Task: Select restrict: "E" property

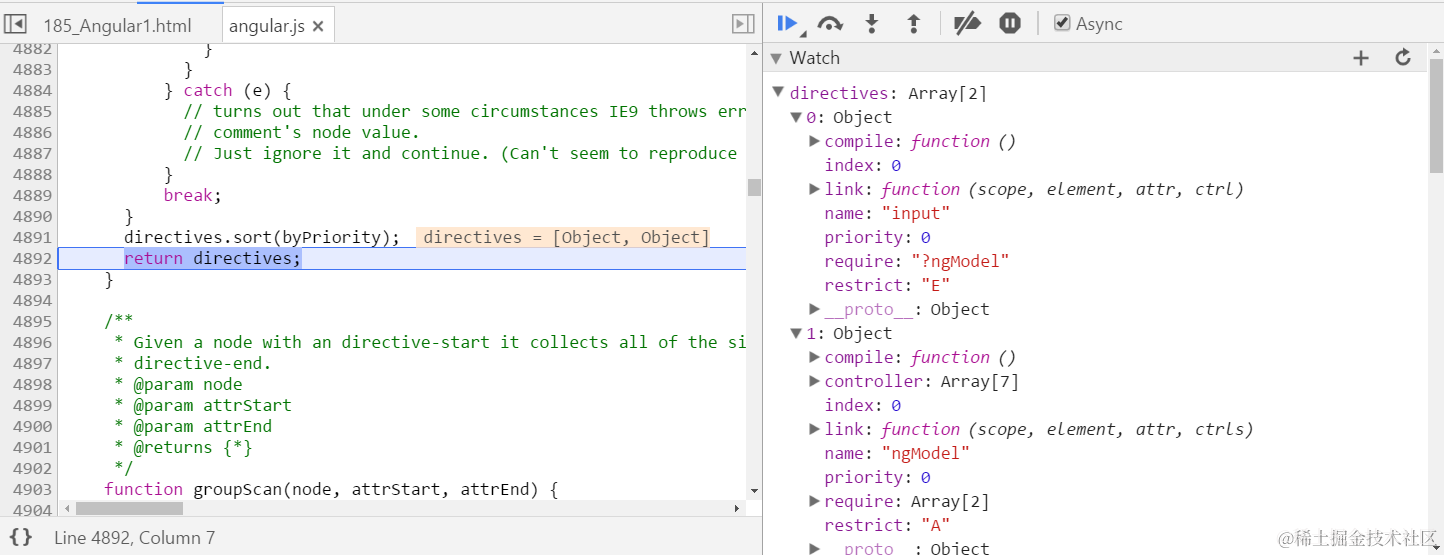Action: [887, 285]
